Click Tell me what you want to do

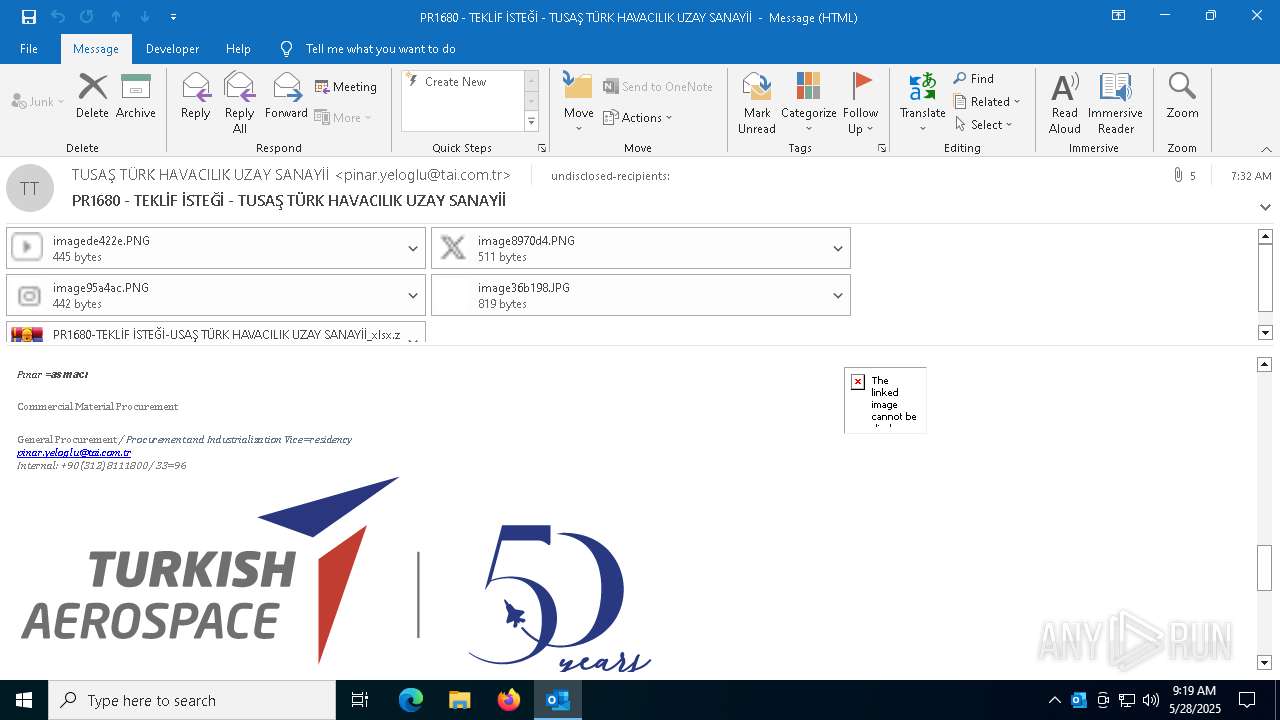coord(380,48)
